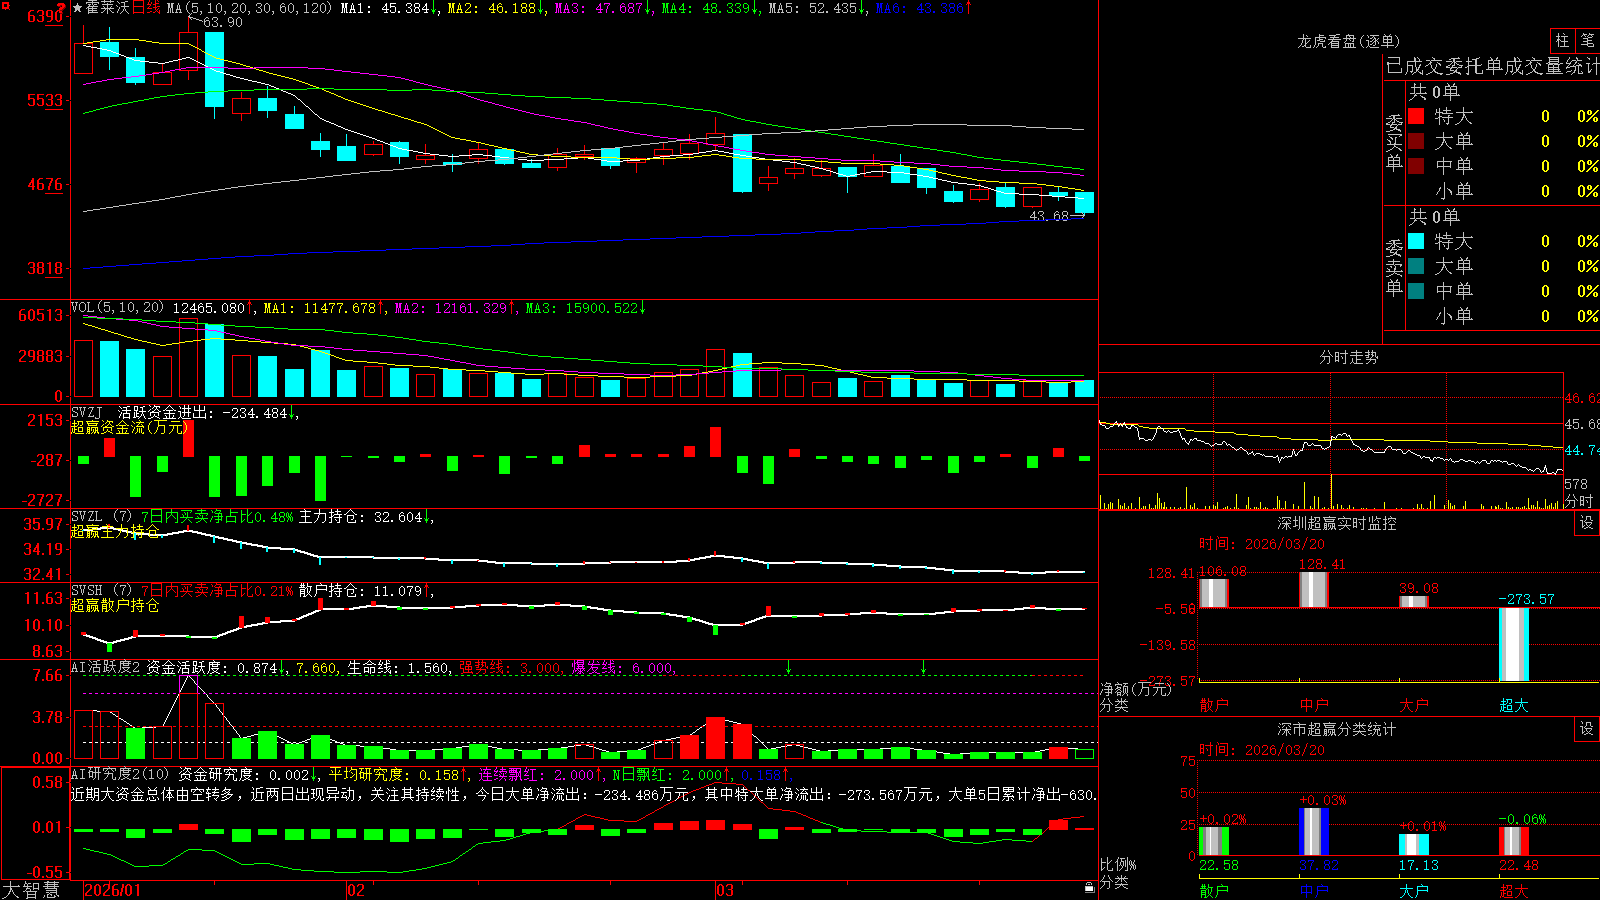Open 设 settings for 深圳超赢实时监控
1600x900 pixels.
pos(1587,523)
